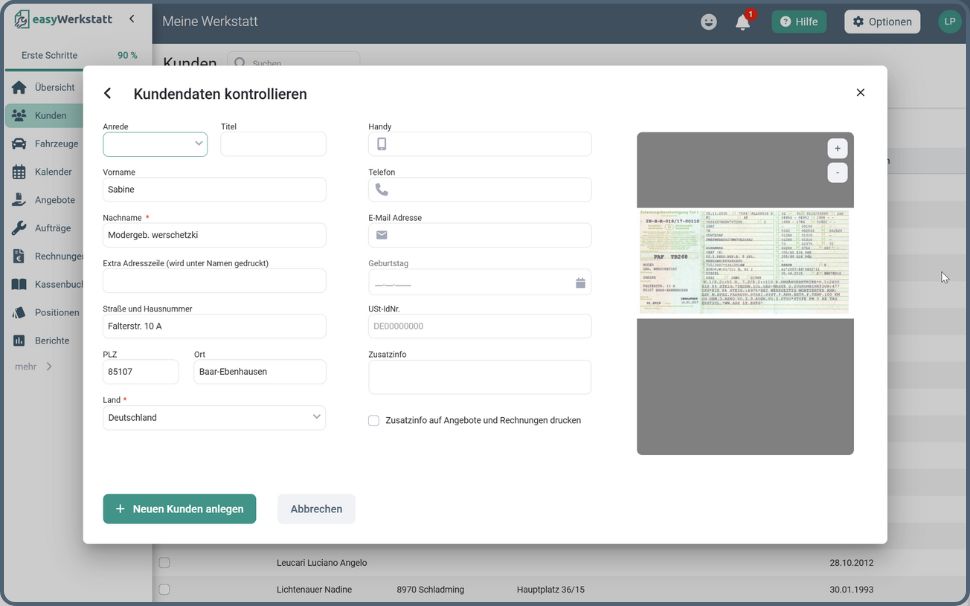Image resolution: width=970 pixels, height=606 pixels.
Task: Open Übersicht in the sidebar
Action: pyautogui.click(x=54, y=87)
